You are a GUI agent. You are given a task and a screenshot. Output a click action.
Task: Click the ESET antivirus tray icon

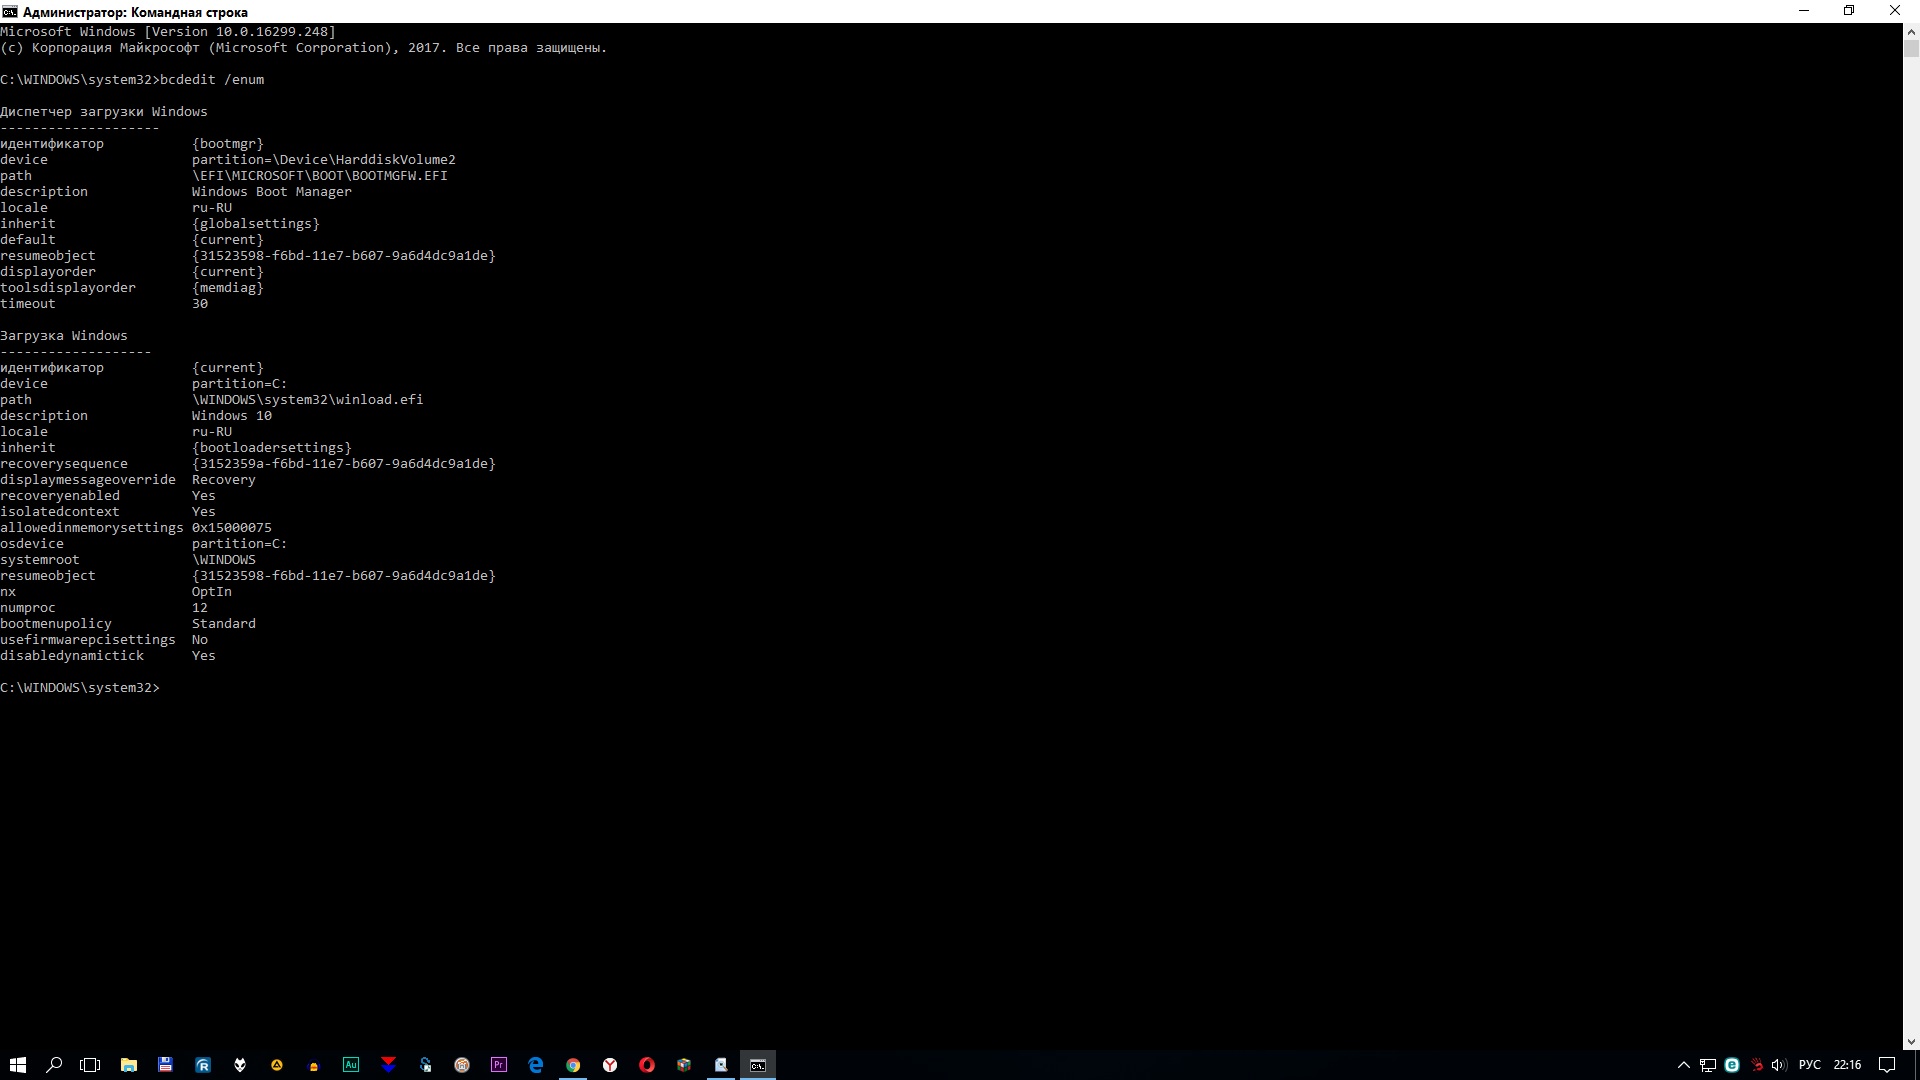pos(1732,1065)
